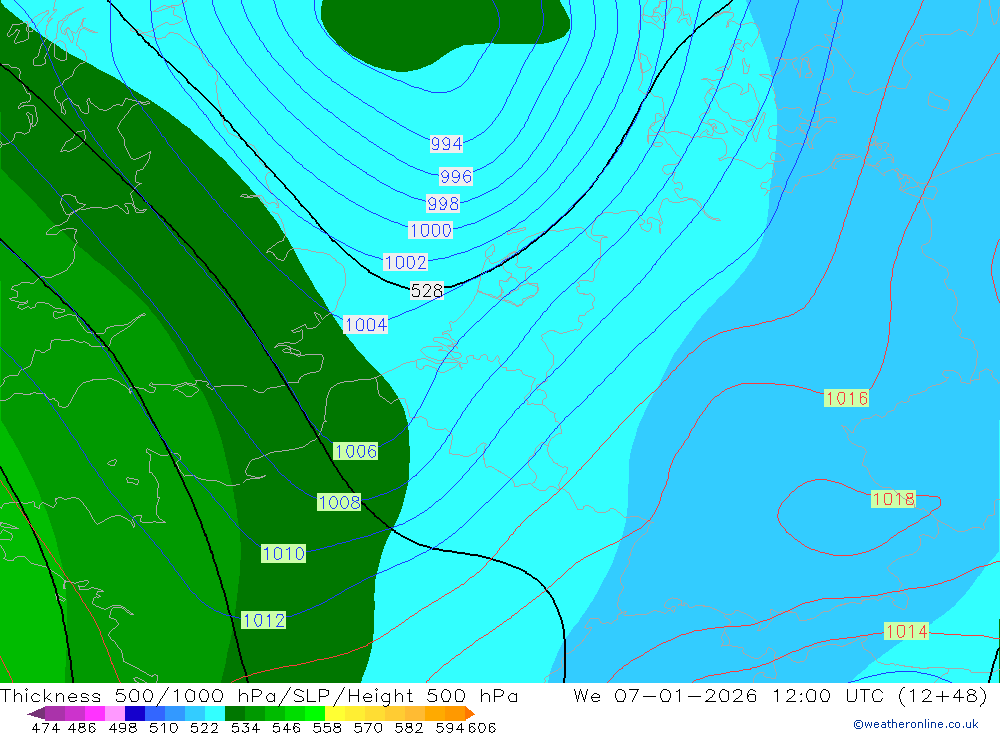Click the 498 legend value
Viewport: 1000px width, 733px height.
click(123, 727)
